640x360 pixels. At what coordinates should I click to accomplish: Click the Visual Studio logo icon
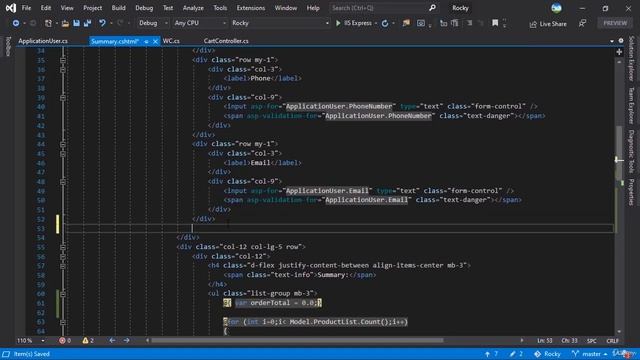pyautogui.click(x=10, y=8)
